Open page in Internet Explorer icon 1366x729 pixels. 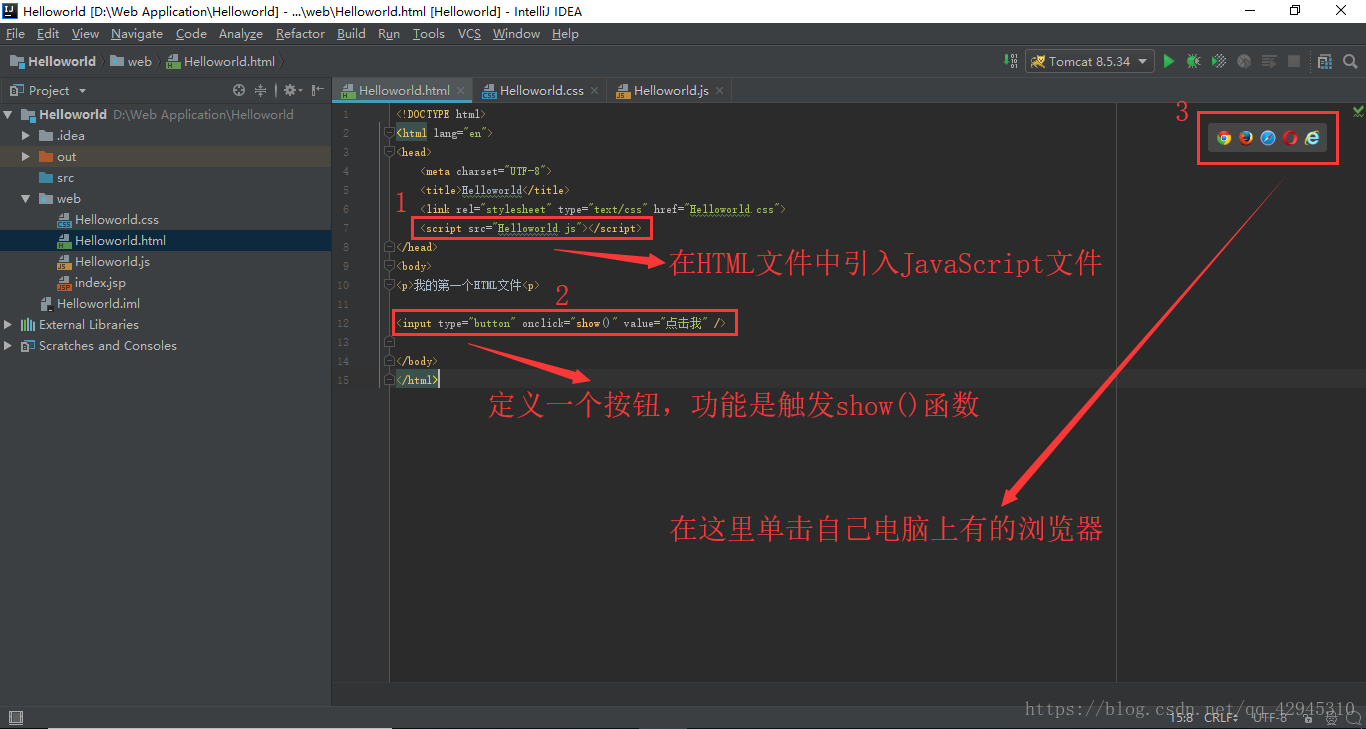pos(1312,138)
